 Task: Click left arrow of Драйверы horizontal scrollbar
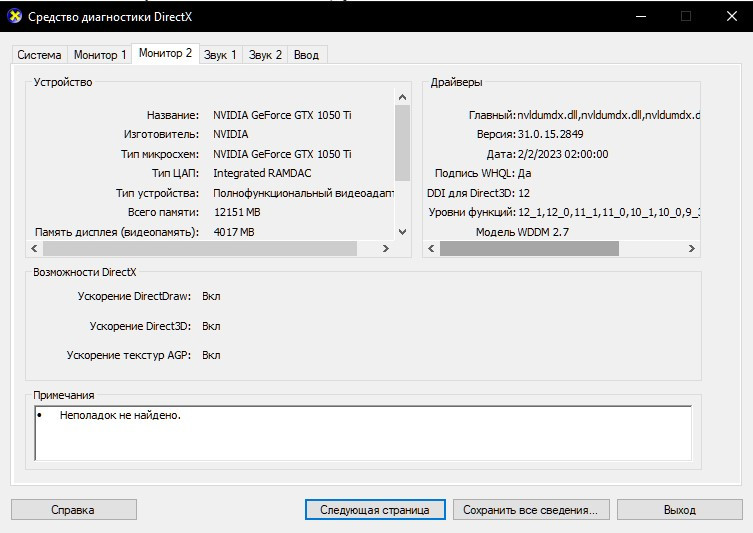click(x=432, y=249)
